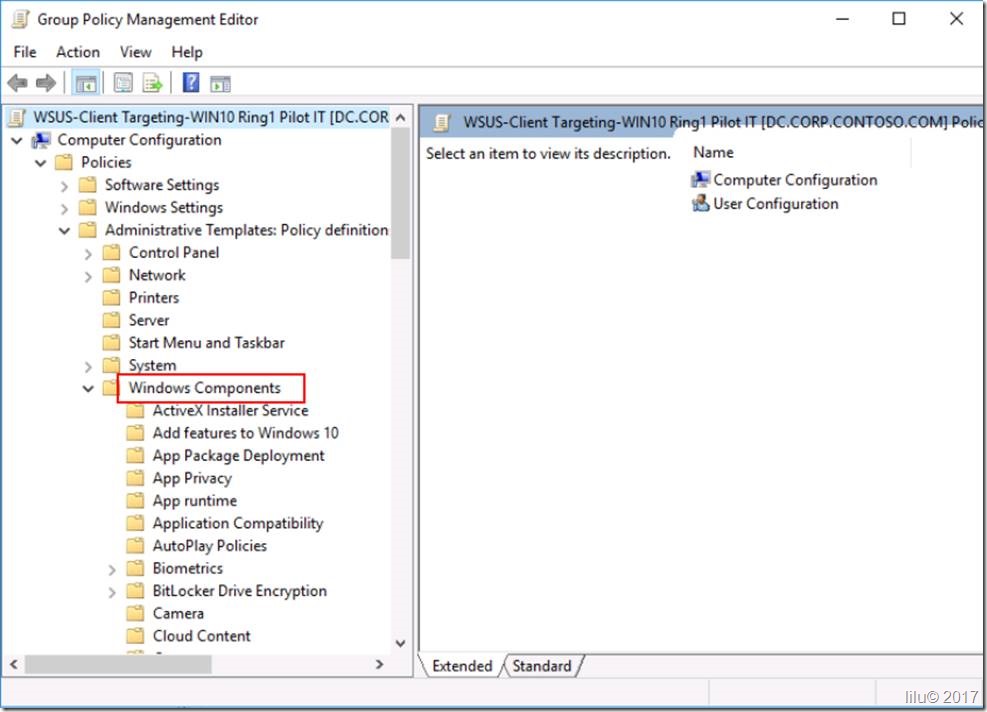Expand the Windows Settings node
This screenshot has width=987, height=712.
(x=64, y=208)
